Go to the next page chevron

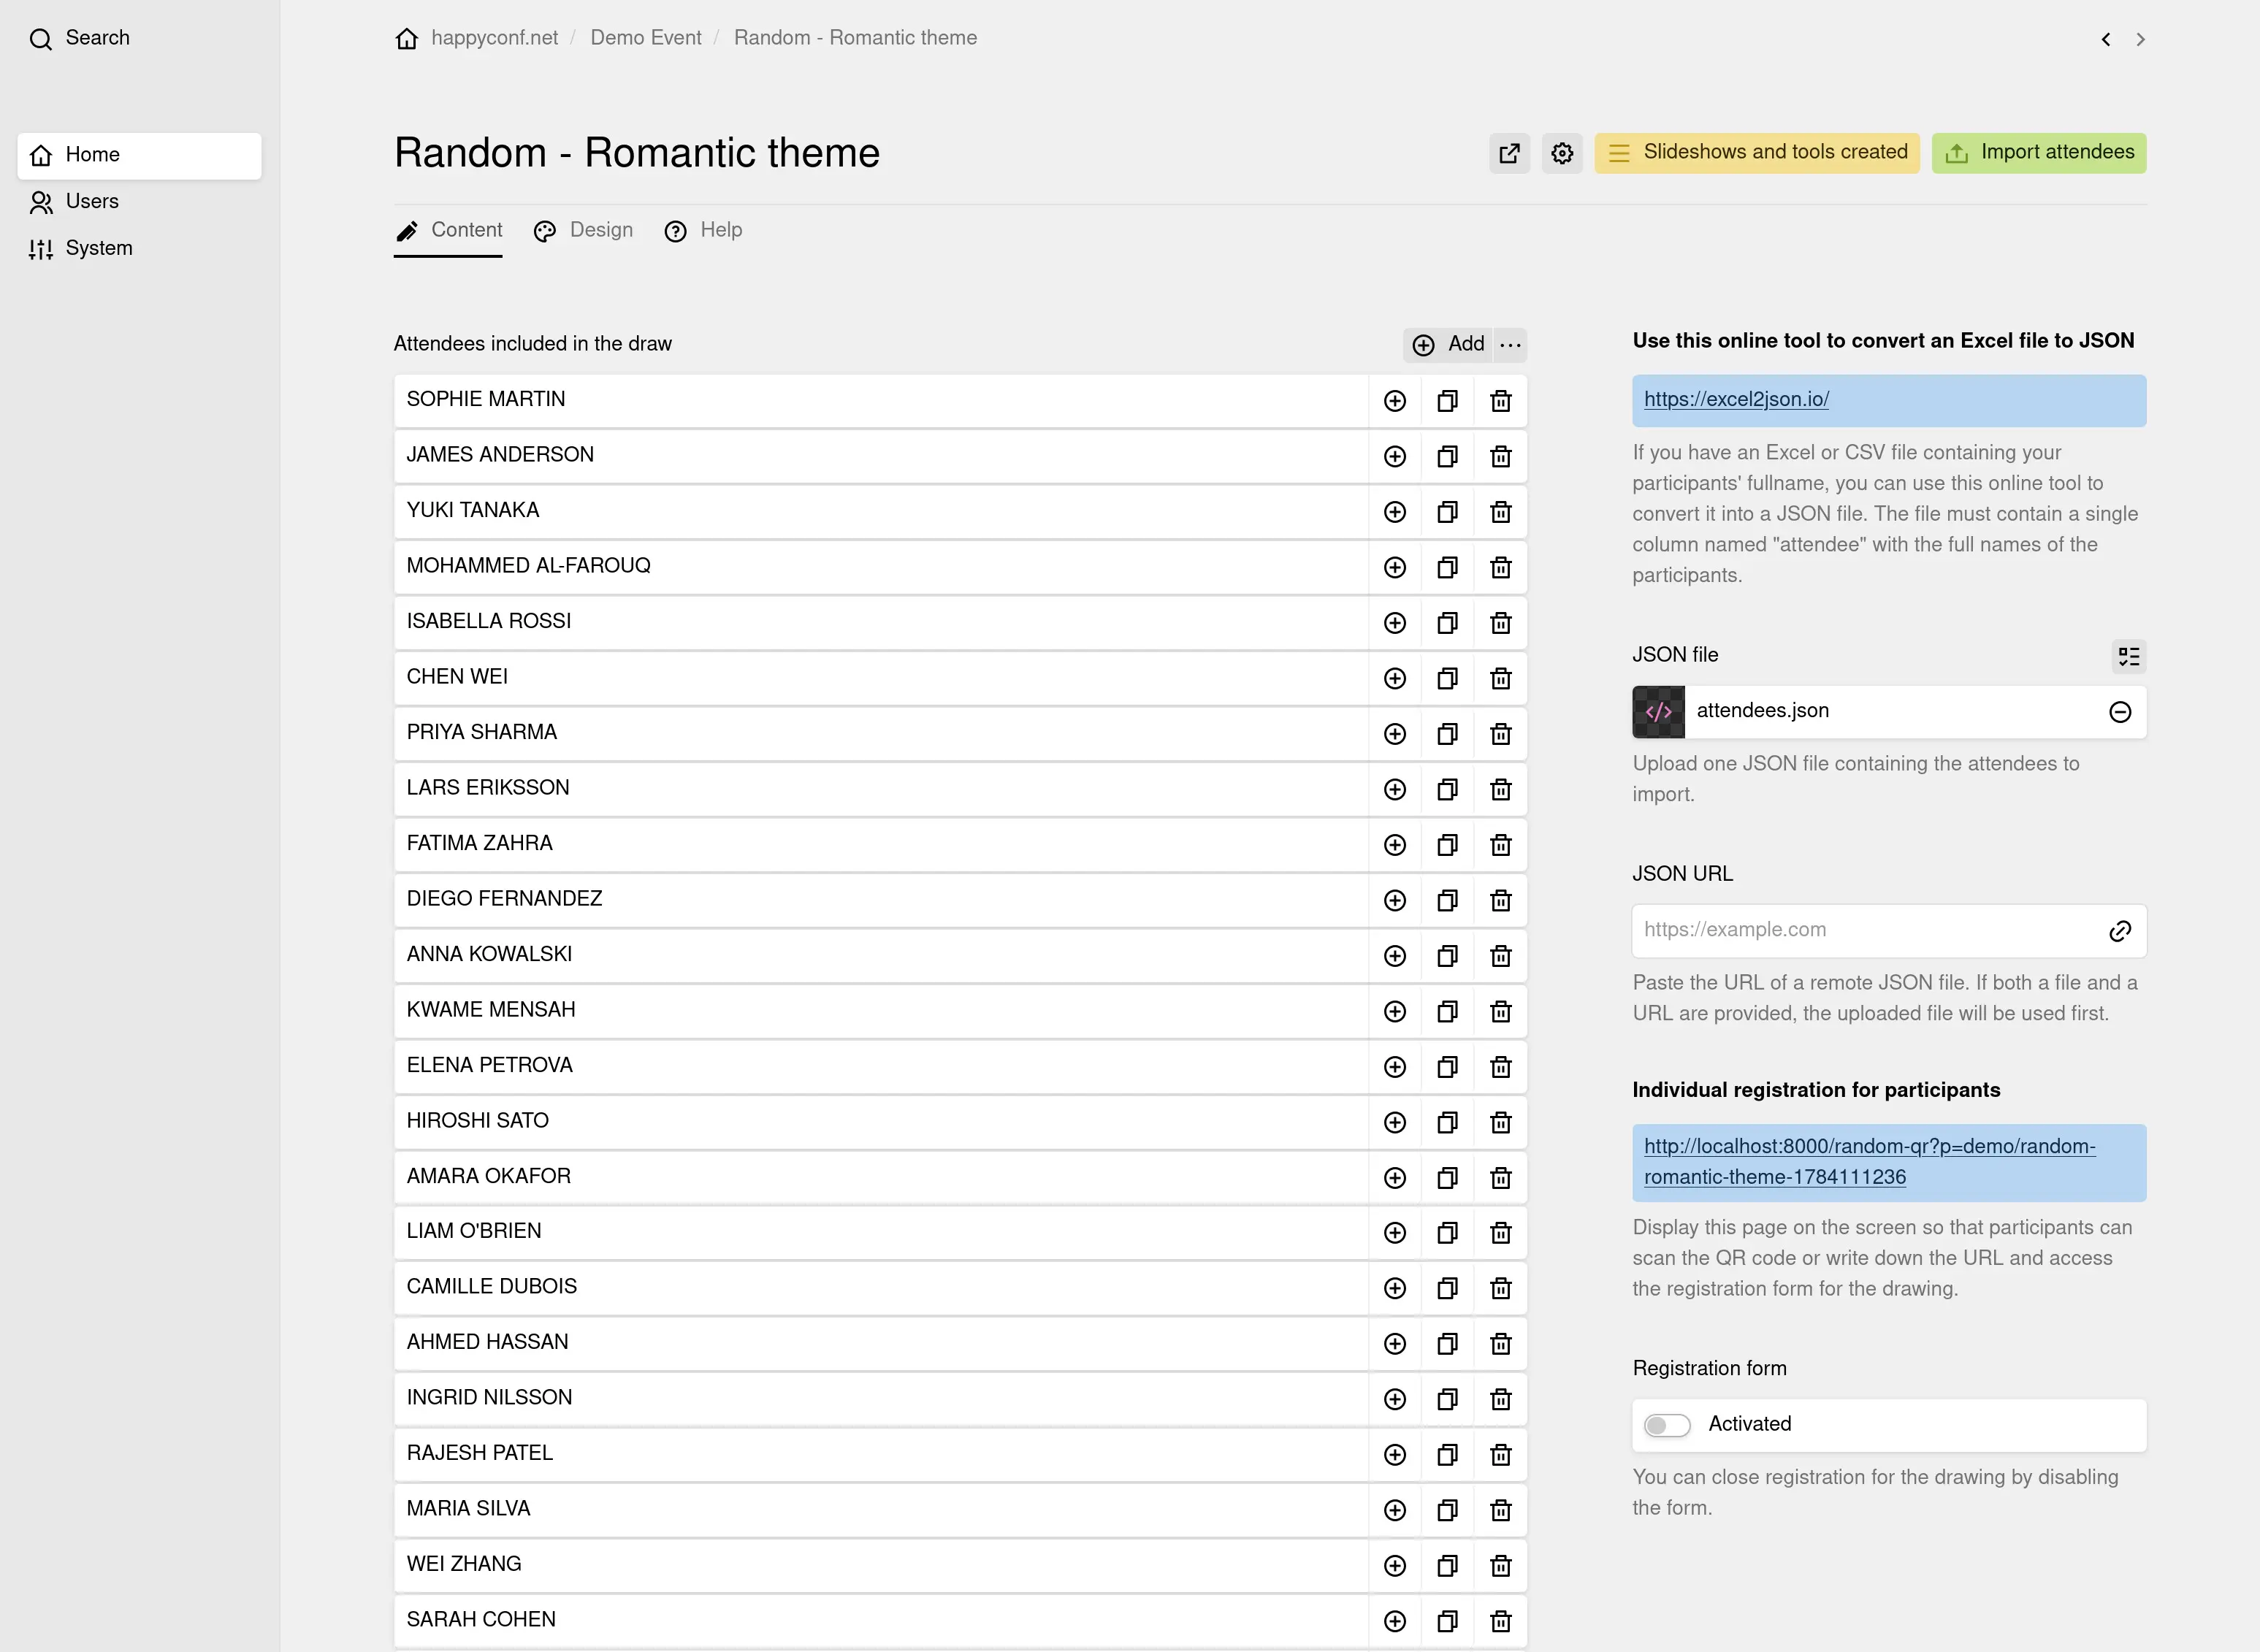[x=2140, y=39]
